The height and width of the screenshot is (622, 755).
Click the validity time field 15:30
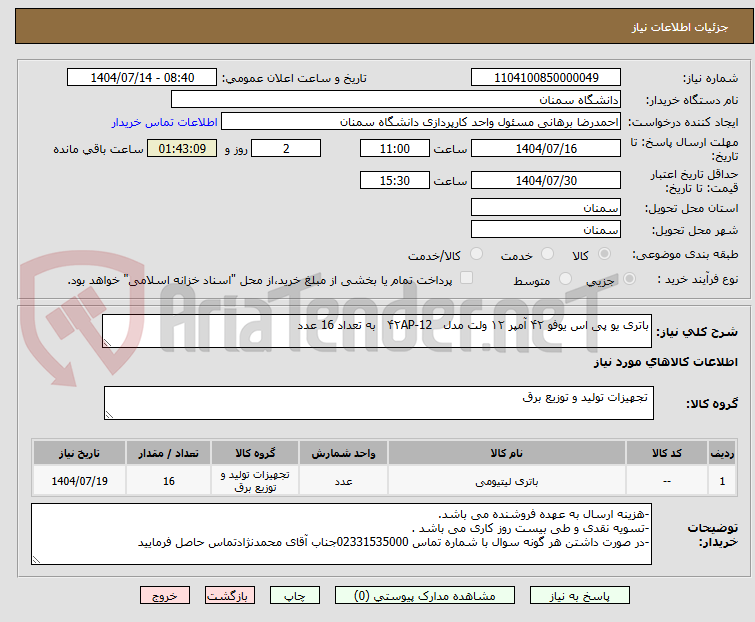tap(394, 181)
